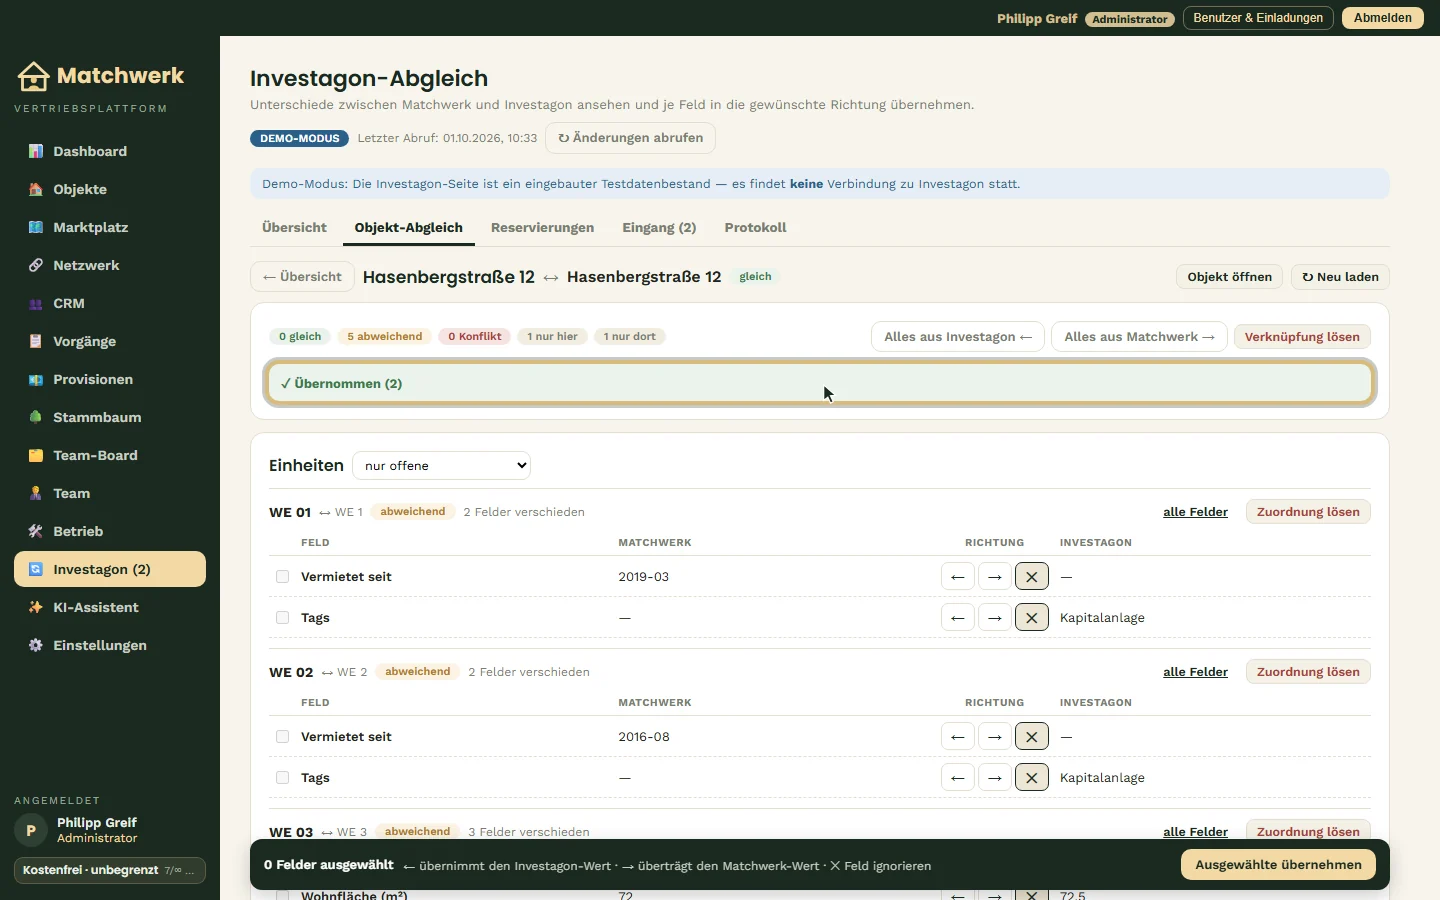Open 'alle Felder' link for WE 01

(1195, 512)
